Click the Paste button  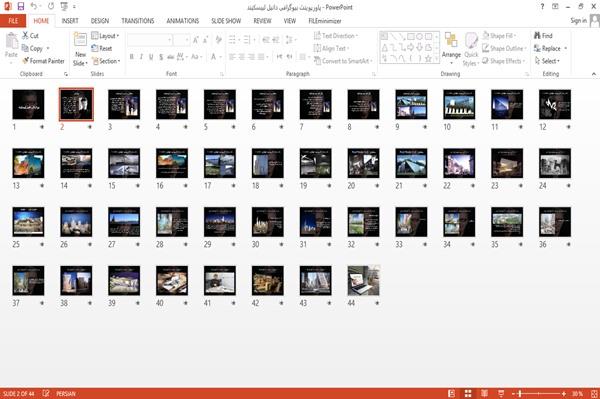(x=11, y=46)
